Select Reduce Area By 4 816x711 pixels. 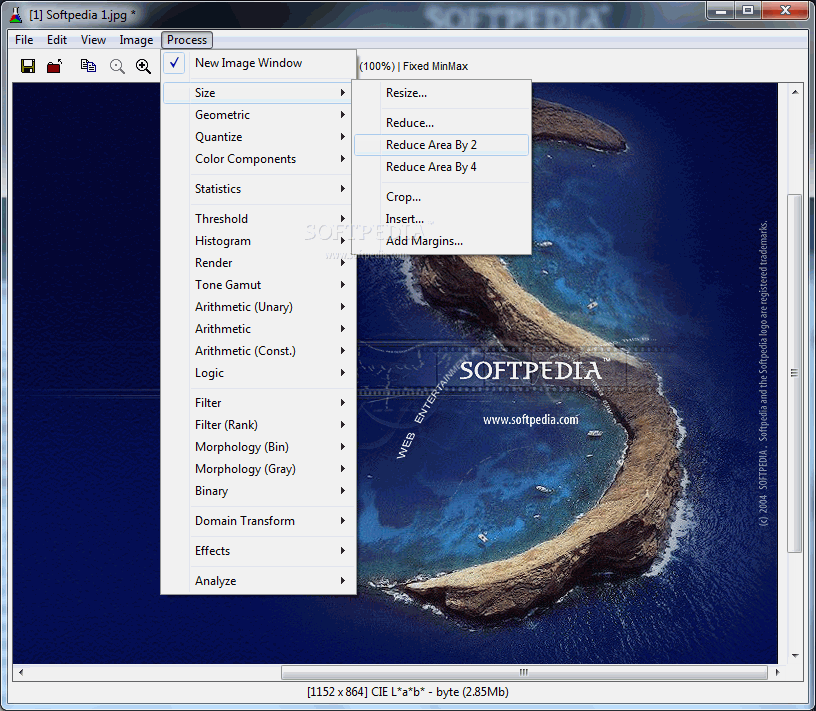click(441, 167)
